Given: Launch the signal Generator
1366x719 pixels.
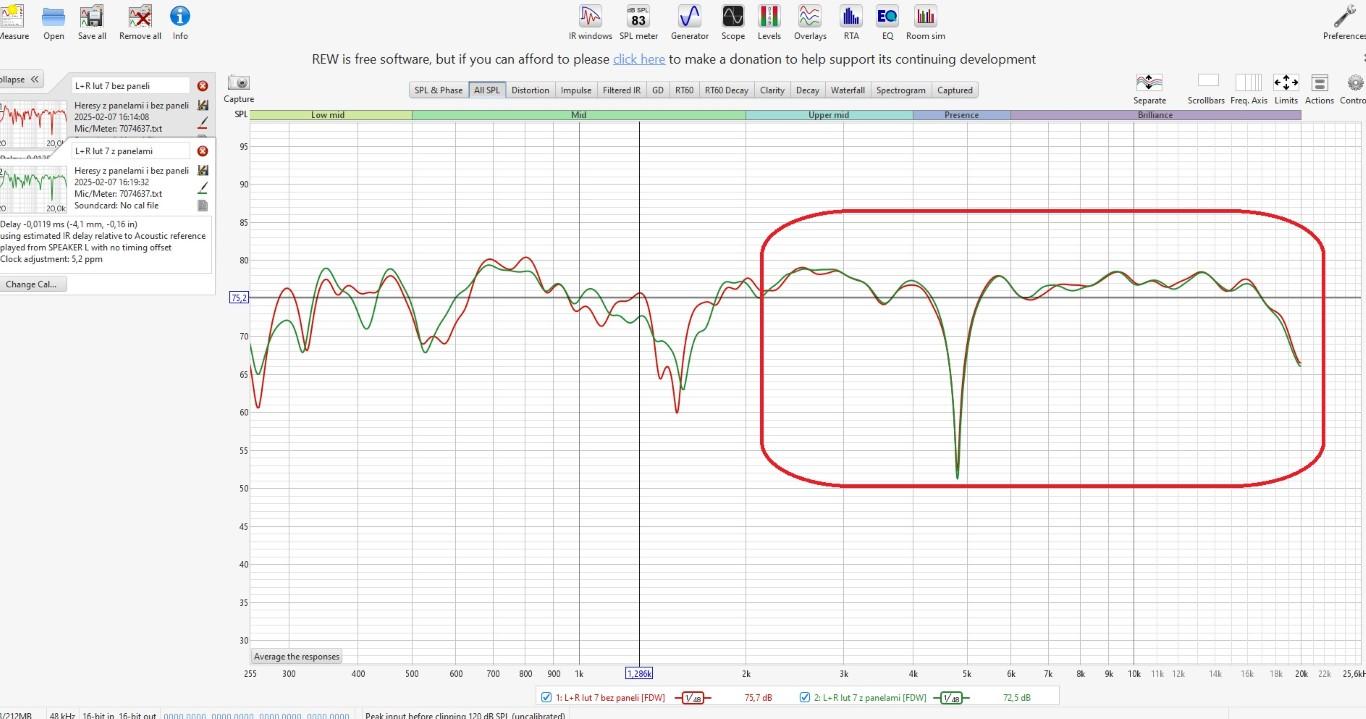Looking at the screenshot, I should click(689, 16).
